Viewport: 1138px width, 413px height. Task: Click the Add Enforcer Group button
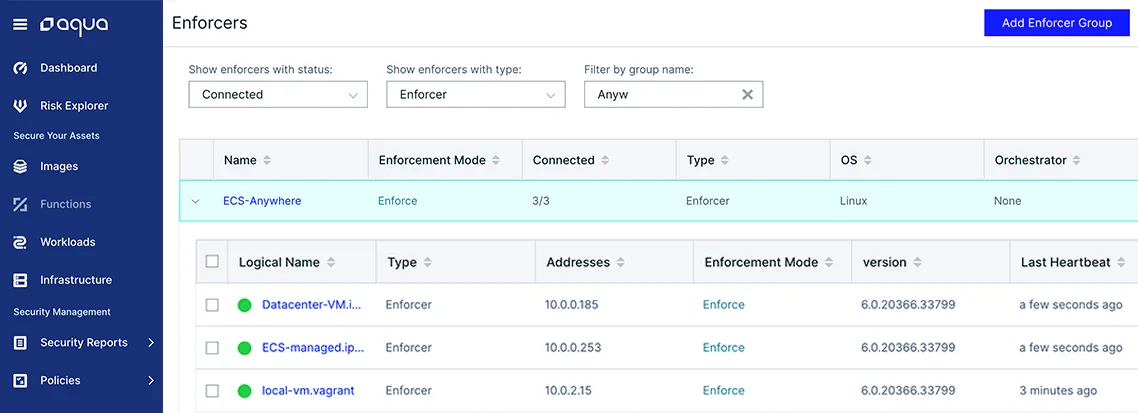coord(1057,23)
